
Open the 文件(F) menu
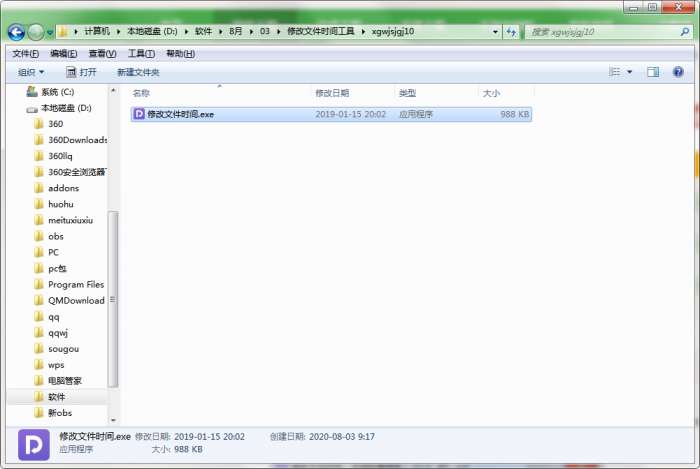click(25, 54)
